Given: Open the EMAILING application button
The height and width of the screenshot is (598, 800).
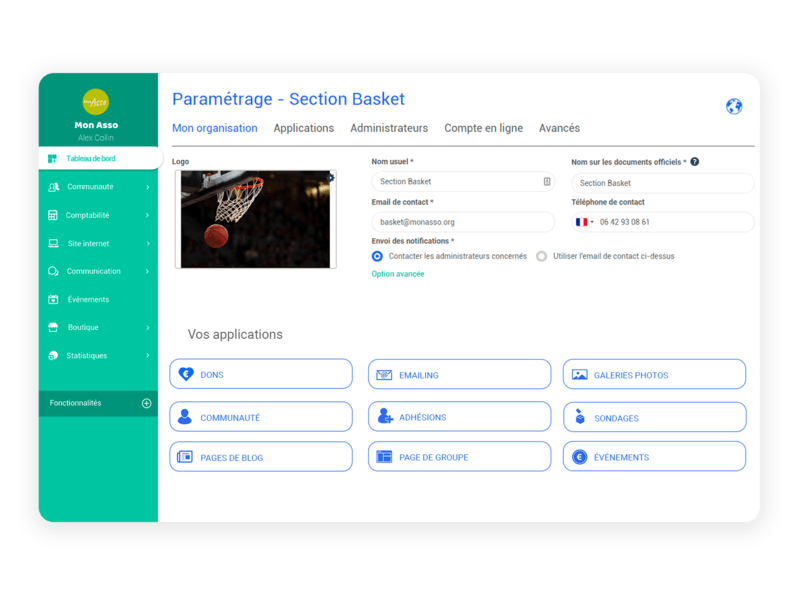Looking at the screenshot, I should [460, 375].
